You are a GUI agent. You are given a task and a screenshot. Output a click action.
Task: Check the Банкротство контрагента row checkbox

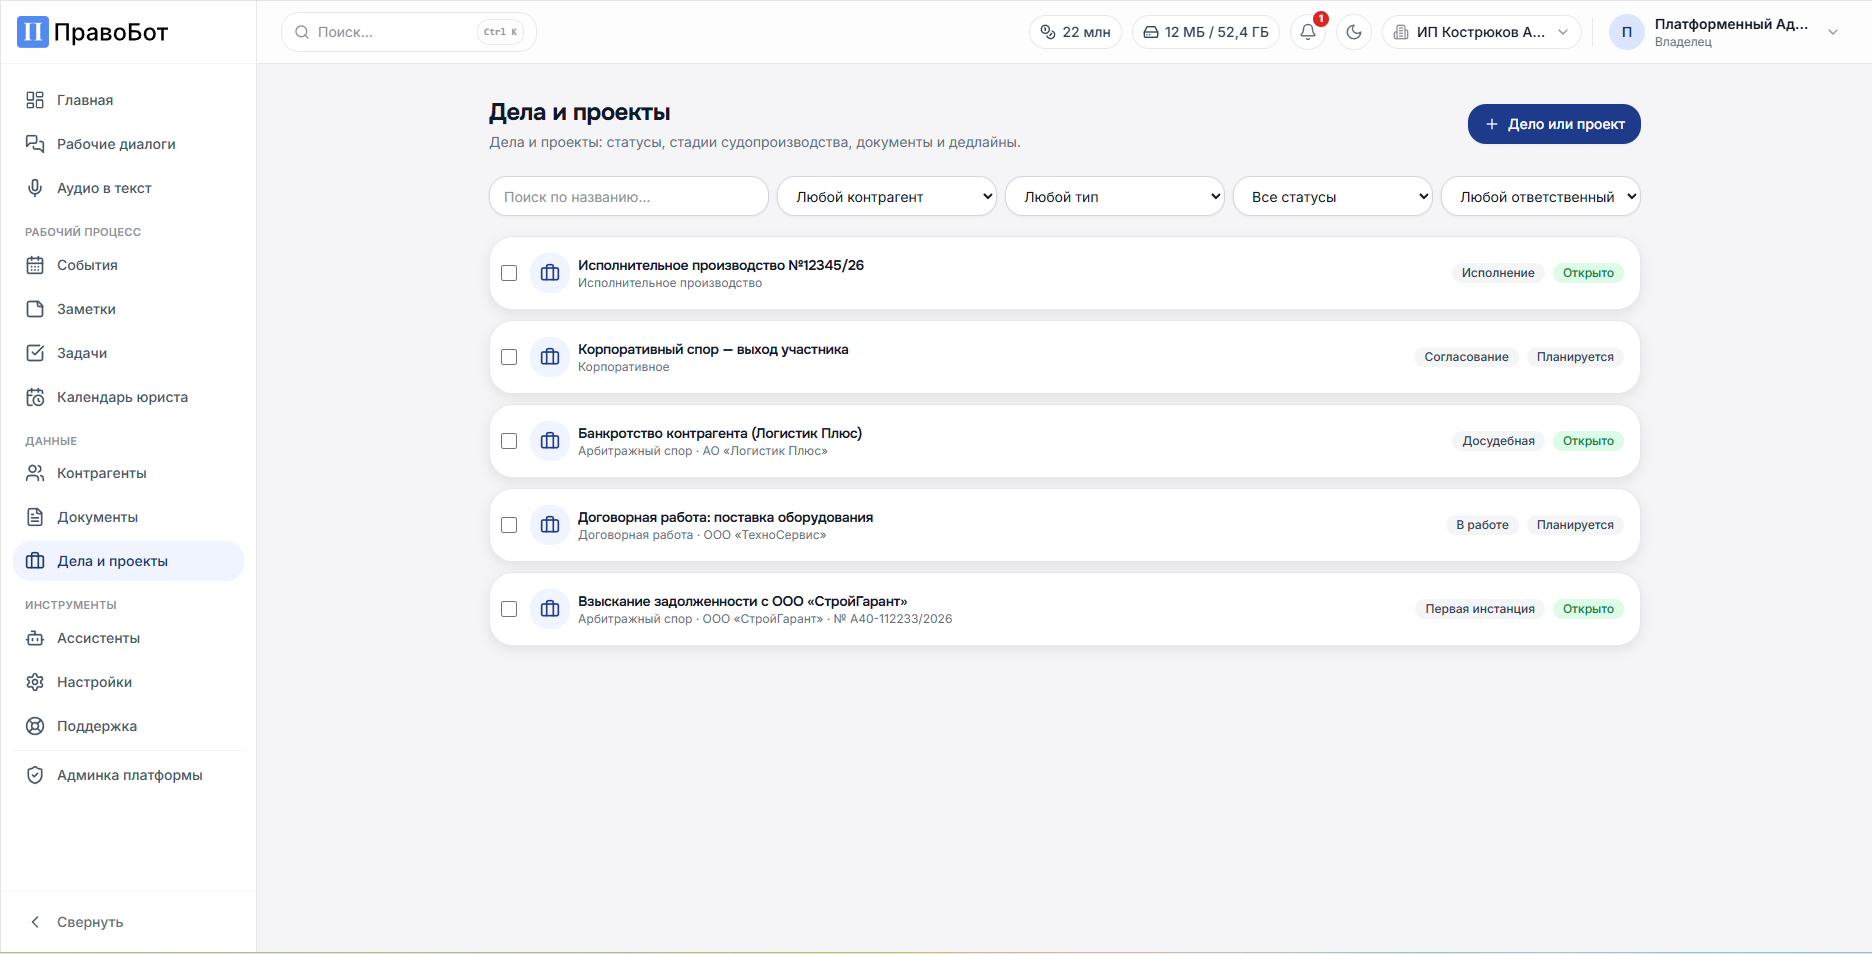coord(509,441)
